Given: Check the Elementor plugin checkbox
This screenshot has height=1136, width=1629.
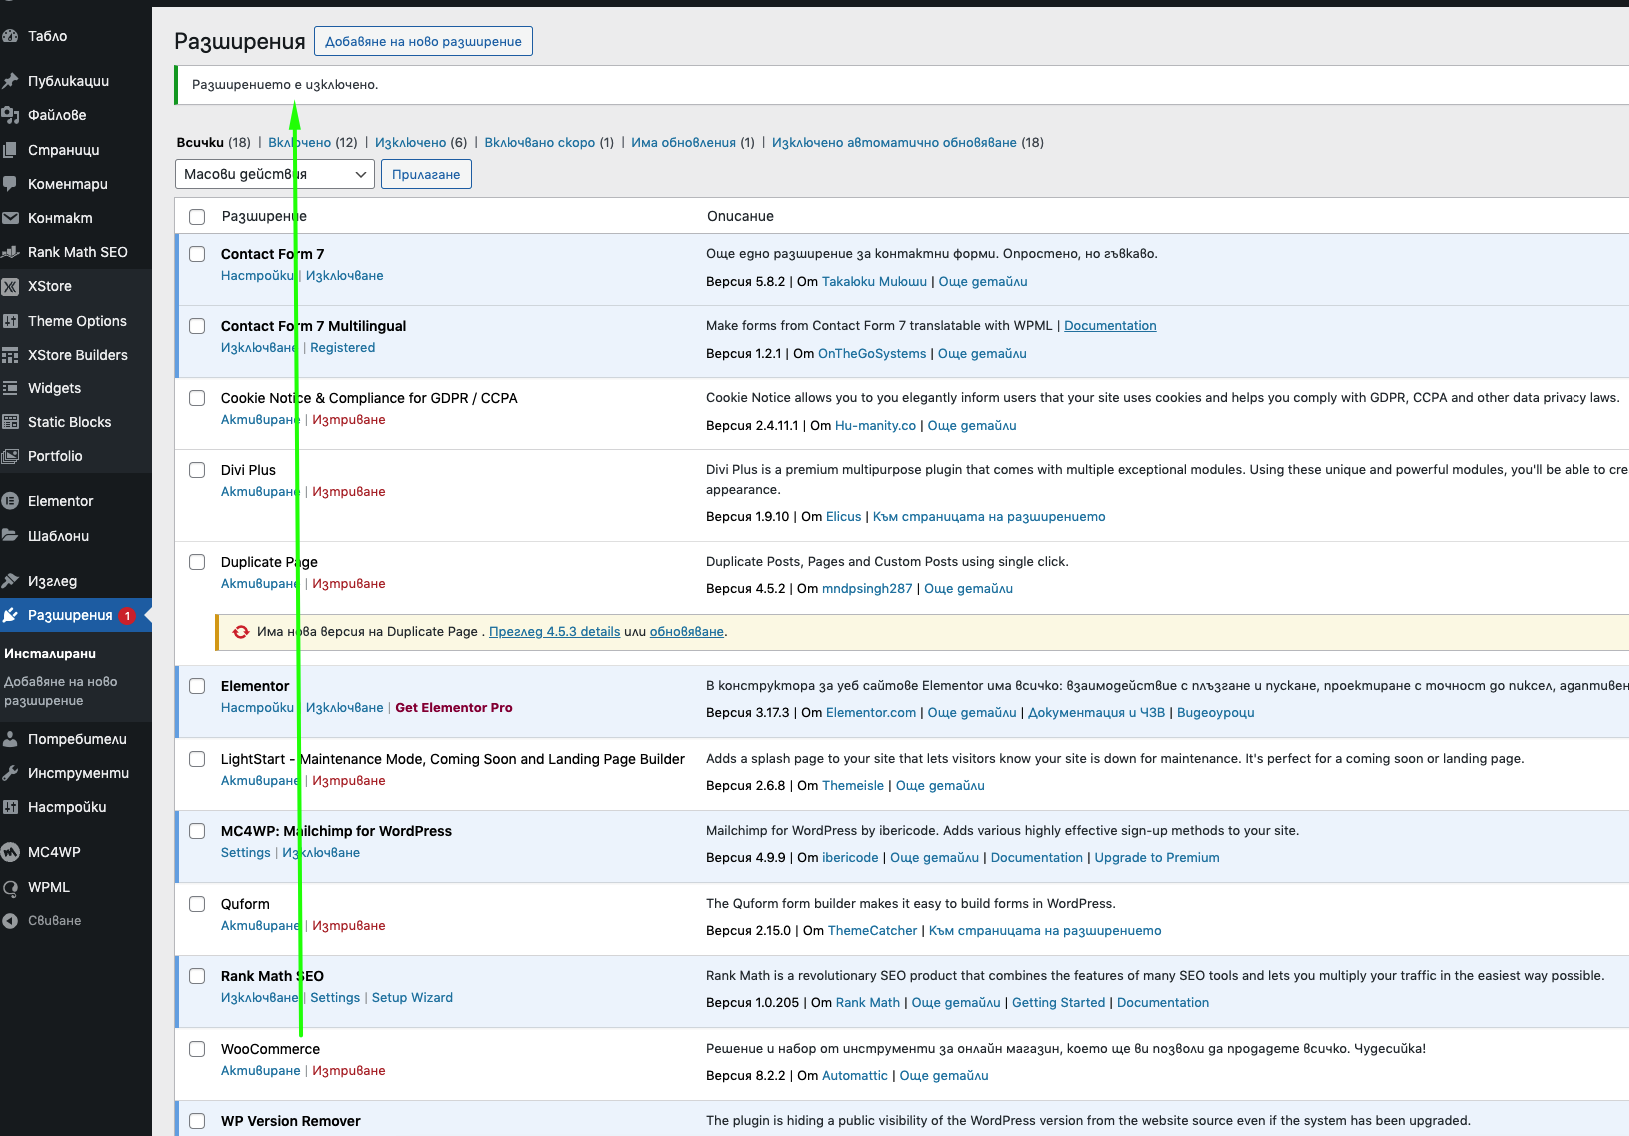Looking at the screenshot, I should point(197,686).
